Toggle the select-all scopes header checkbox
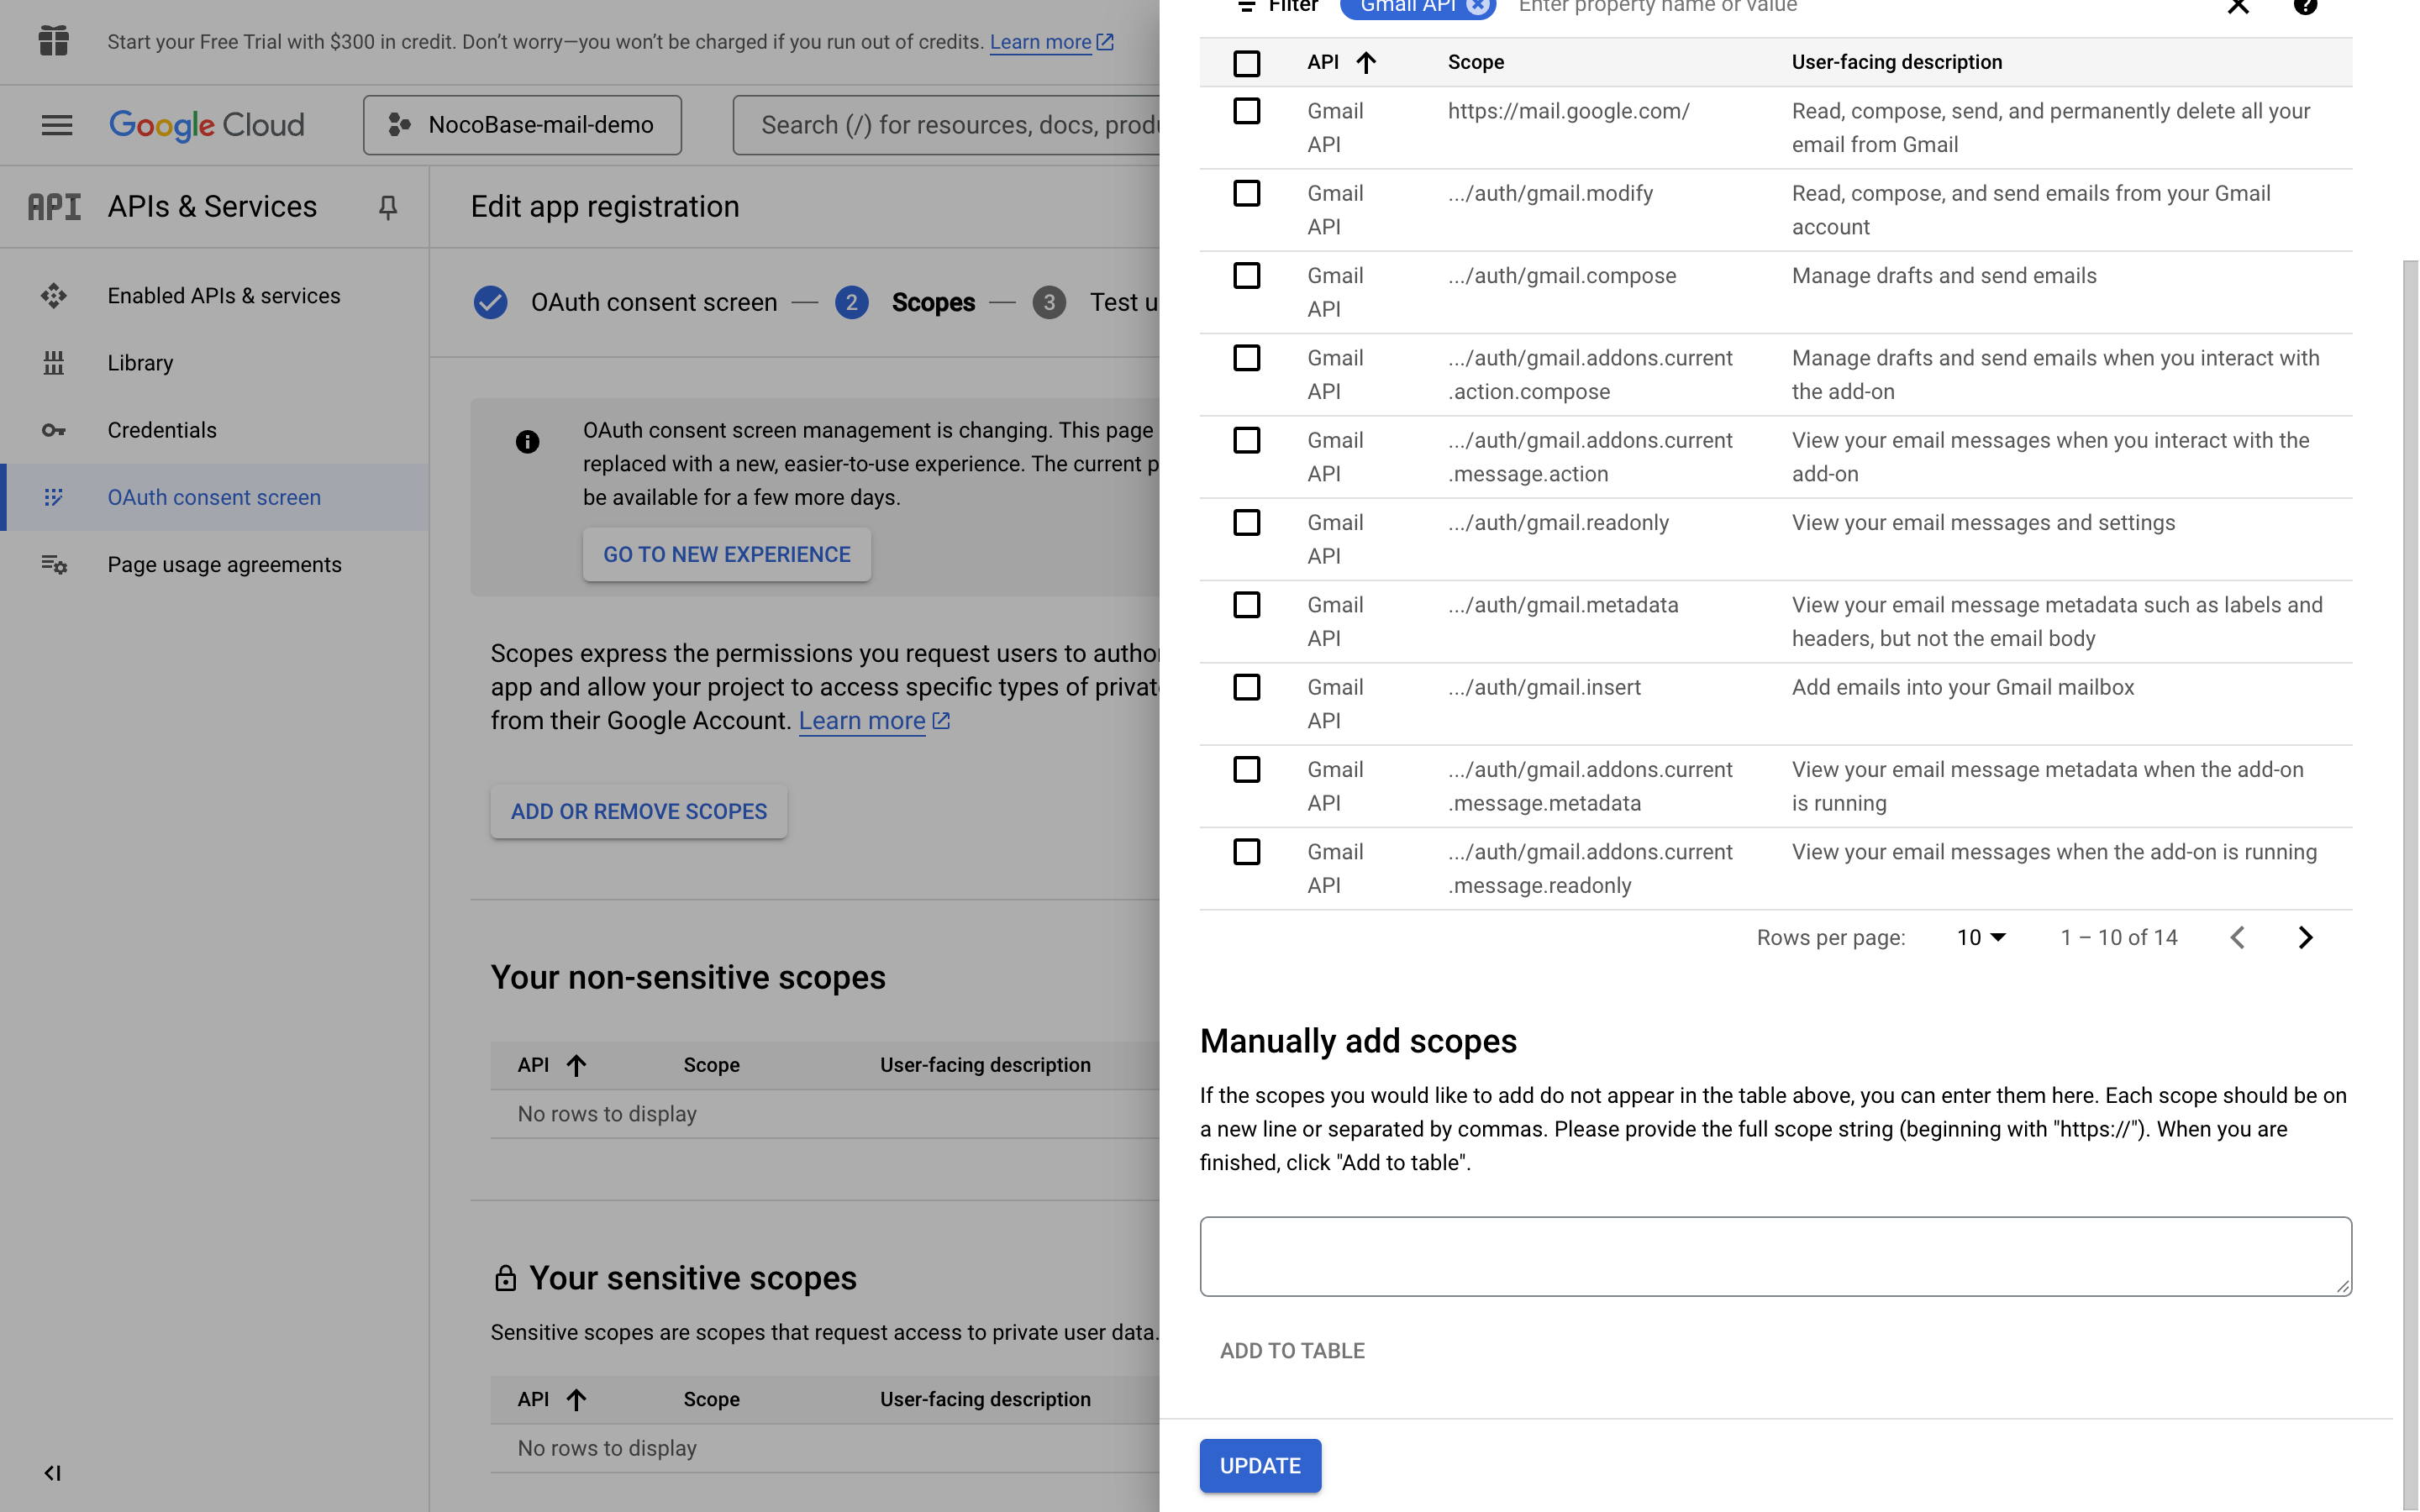The image size is (2420, 1512). 1246,63
